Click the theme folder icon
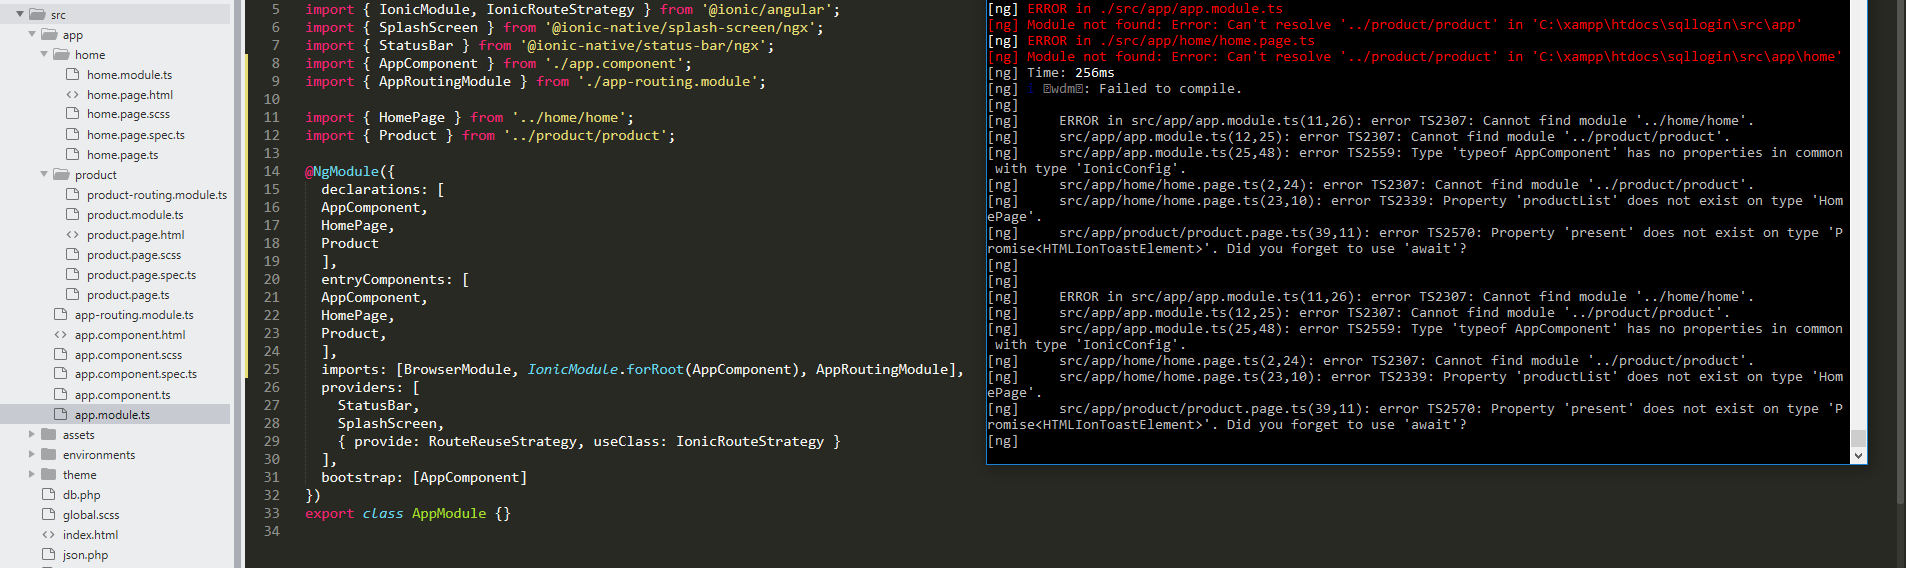 (x=49, y=474)
